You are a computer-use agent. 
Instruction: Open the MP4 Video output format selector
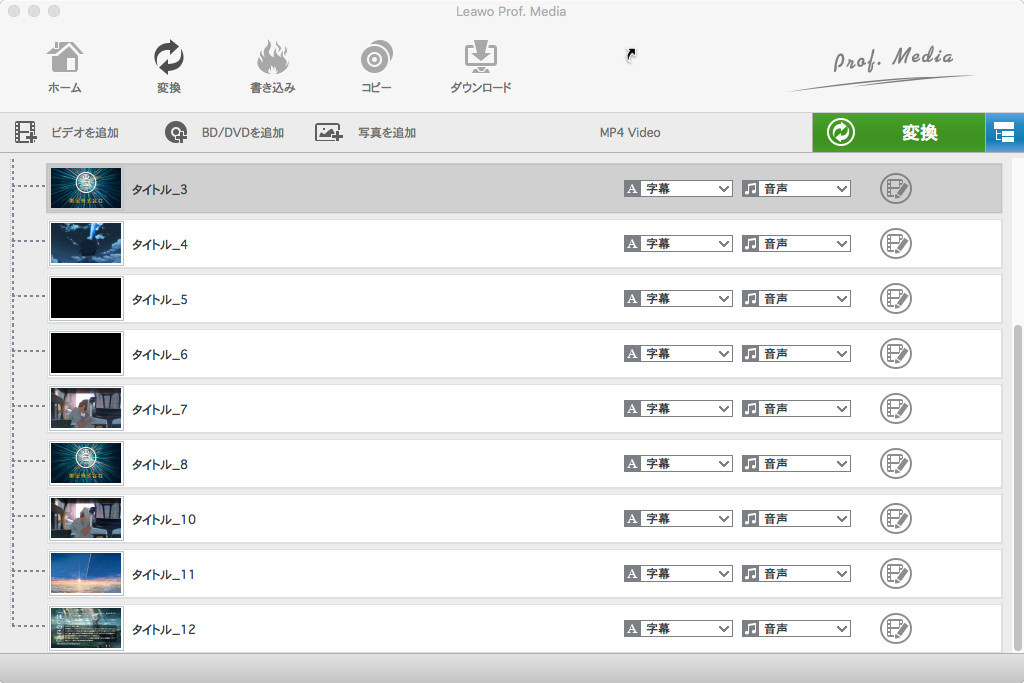pos(630,133)
